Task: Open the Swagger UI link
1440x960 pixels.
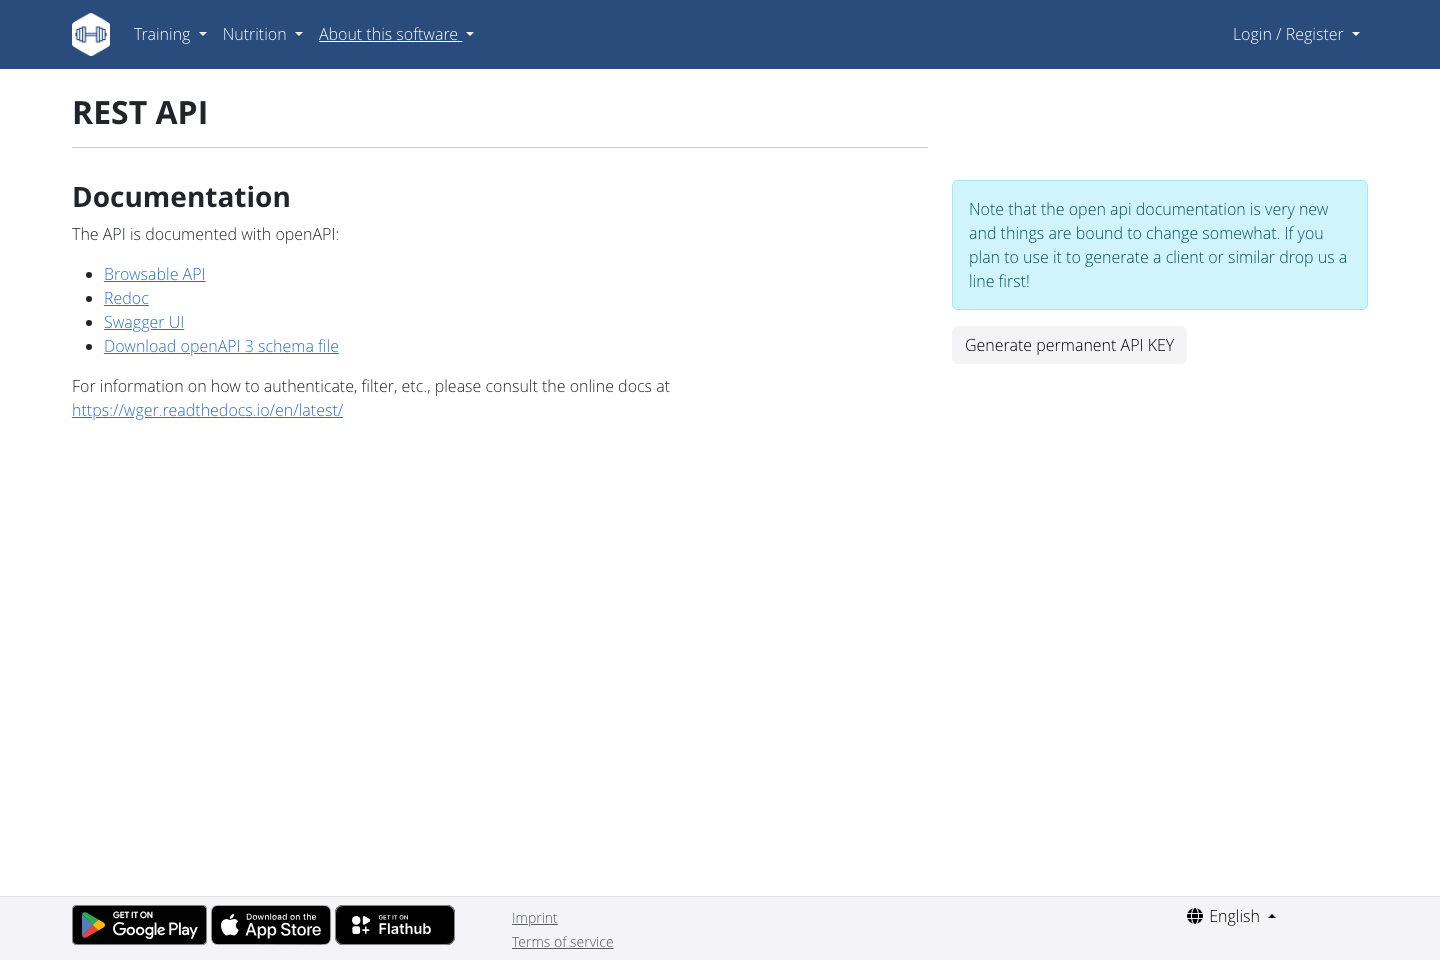Action: coord(144,322)
